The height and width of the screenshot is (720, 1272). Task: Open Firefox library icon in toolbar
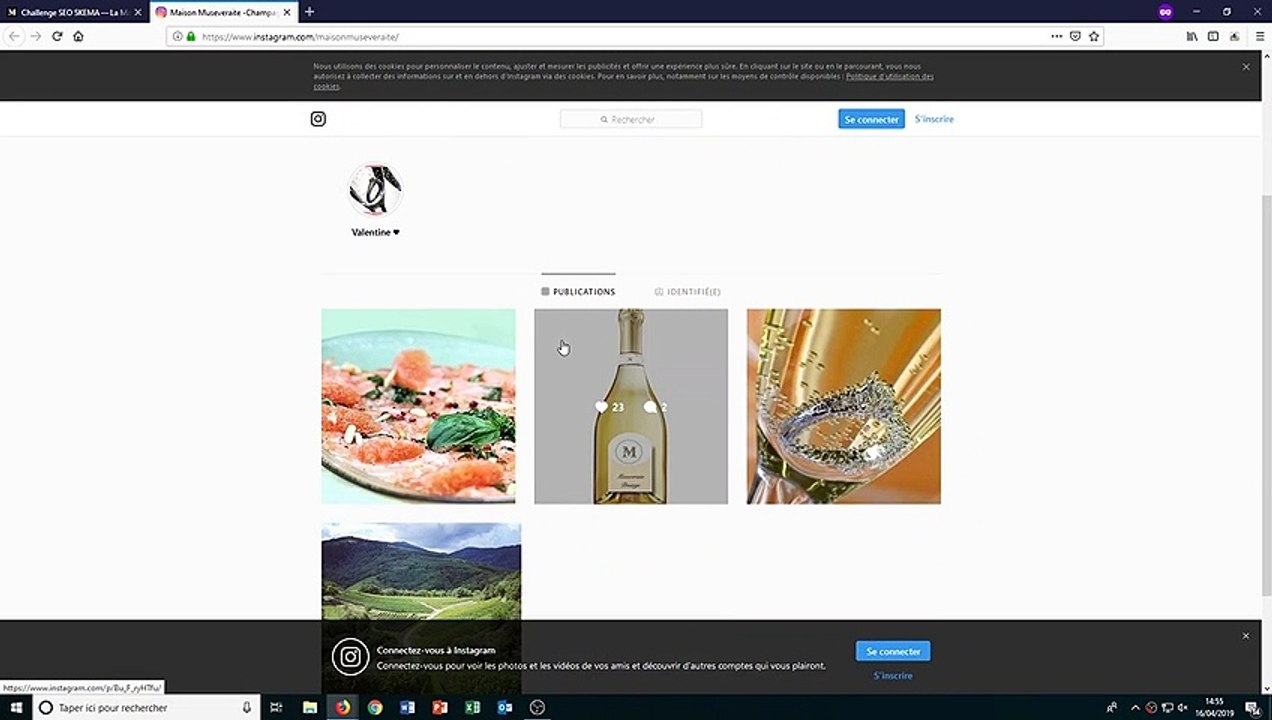(x=1192, y=36)
